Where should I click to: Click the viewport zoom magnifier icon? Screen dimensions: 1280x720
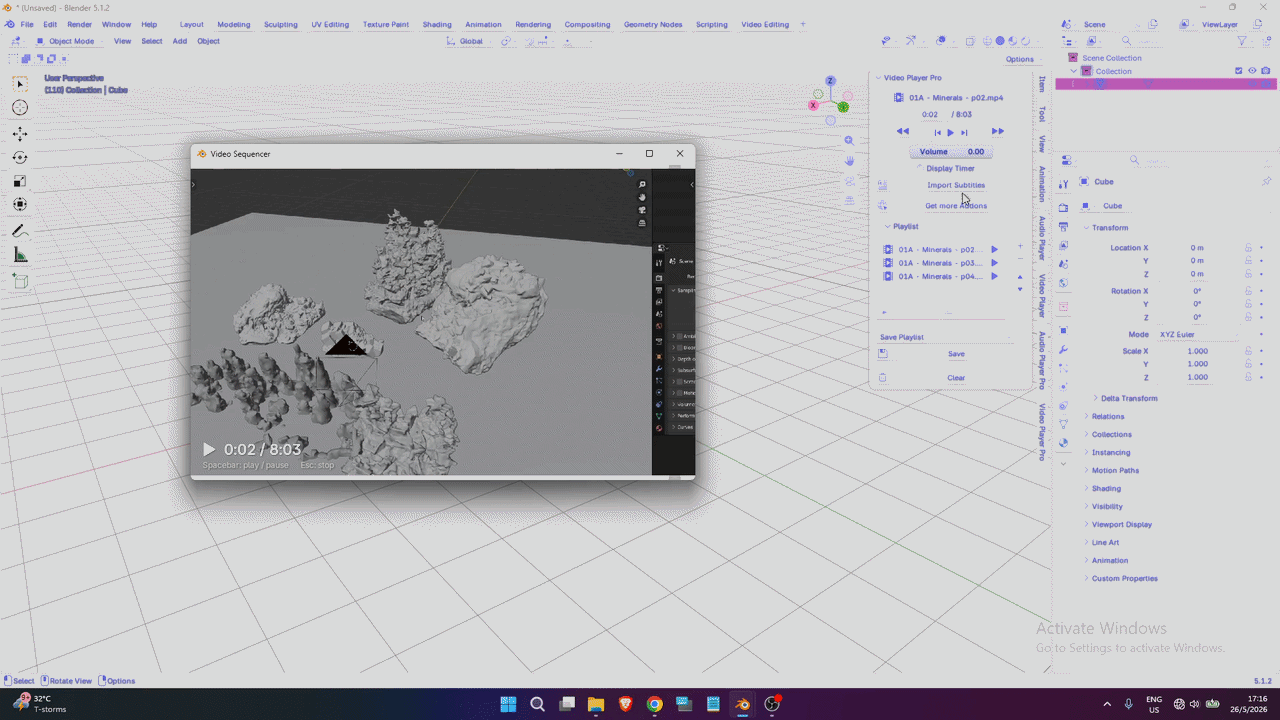tap(849, 141)
